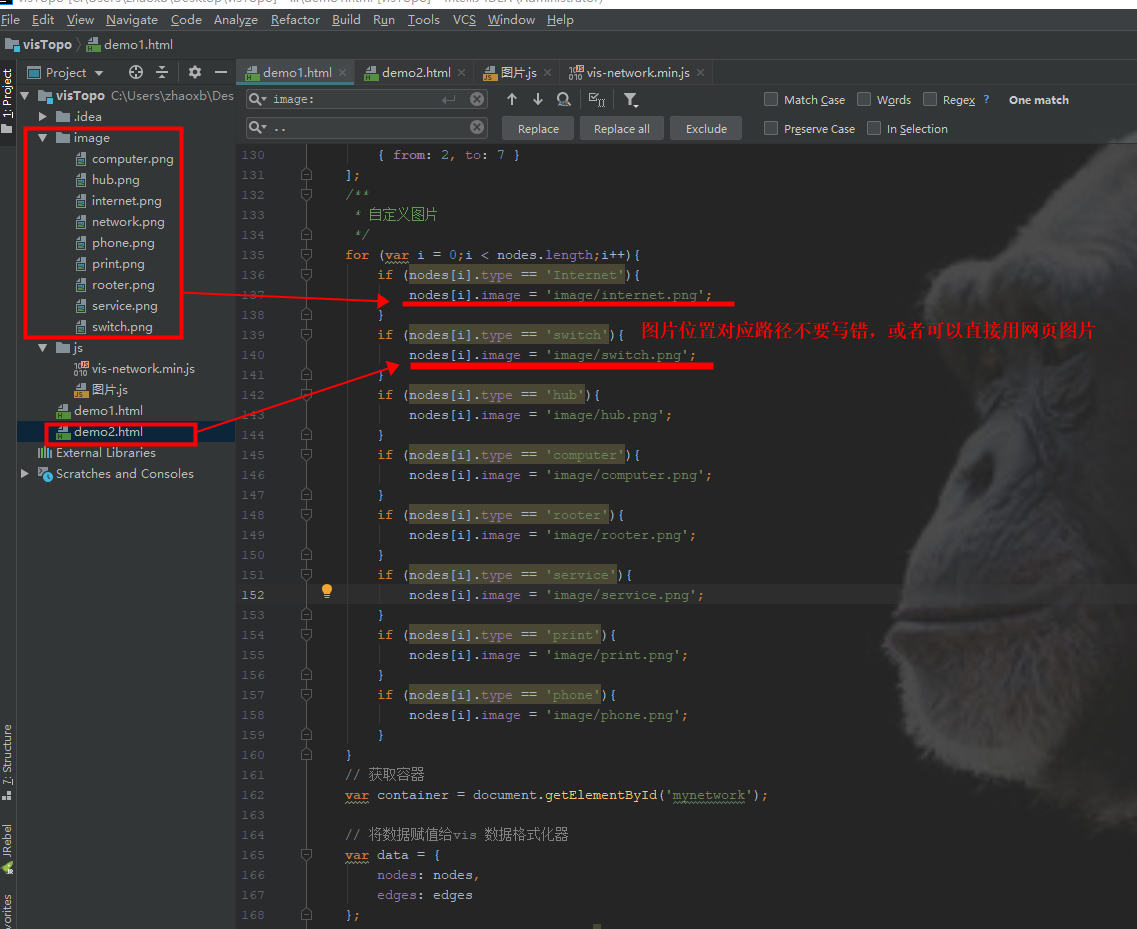Image resolution: width=1137 pixels, height=929 pixels.
Task: Open the File menu
Action: pos(10,20)
